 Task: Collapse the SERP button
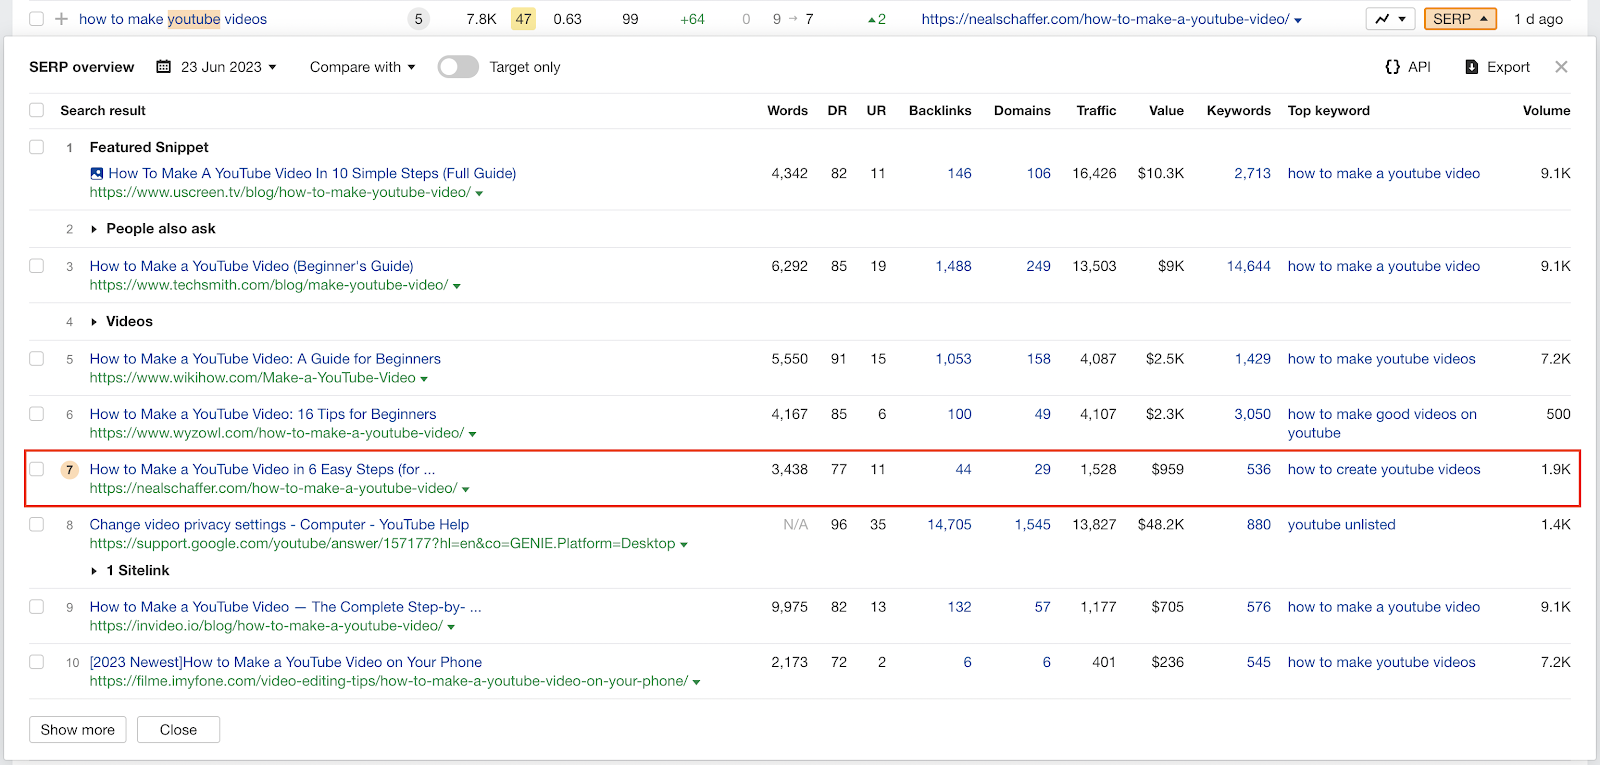[1460, 19]
